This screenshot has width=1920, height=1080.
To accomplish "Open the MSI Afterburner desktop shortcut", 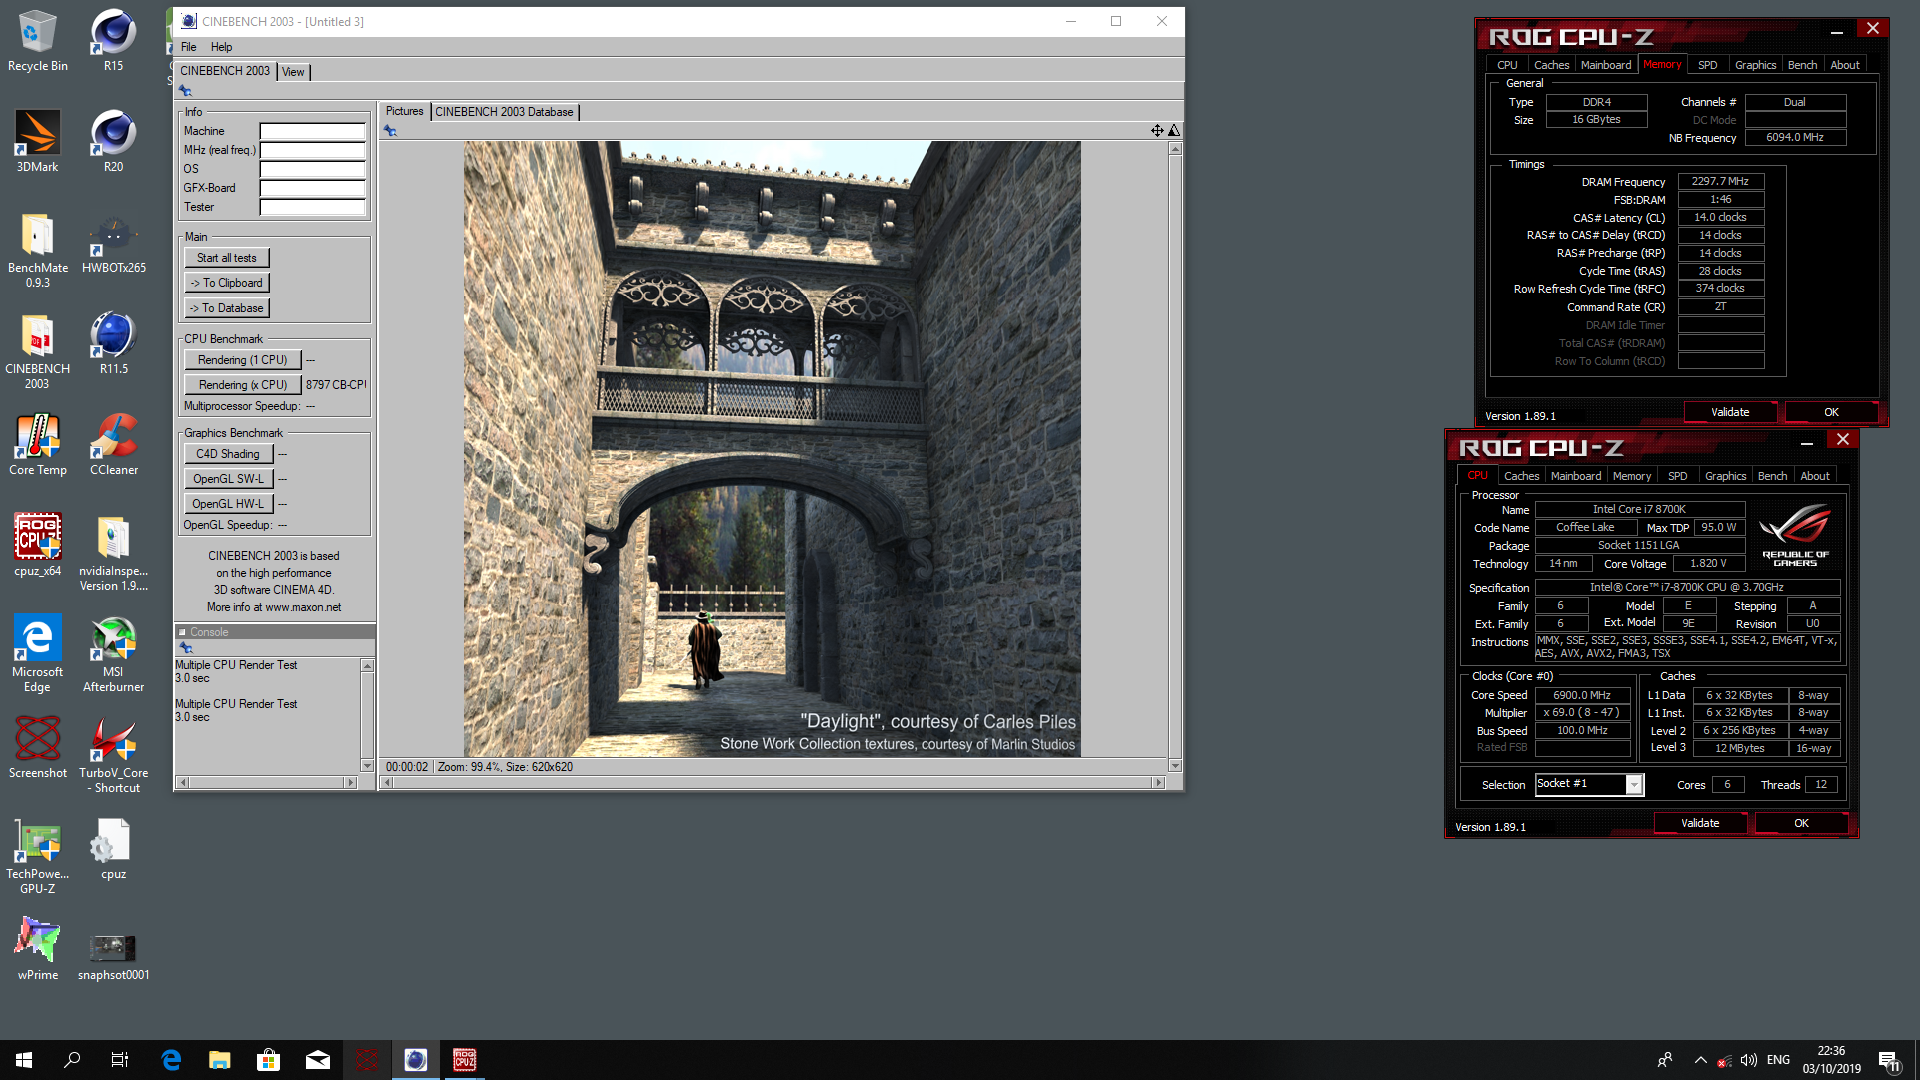I will pos(113,654).
